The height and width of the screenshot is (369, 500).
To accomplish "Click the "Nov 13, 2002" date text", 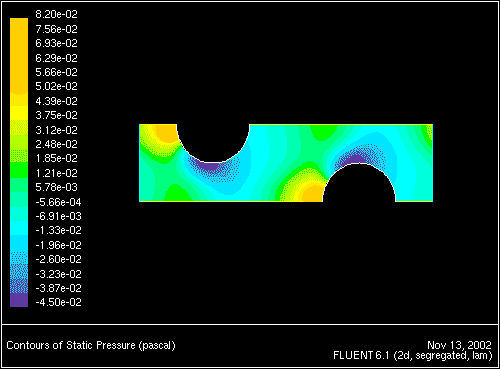I will coord(459,345).
